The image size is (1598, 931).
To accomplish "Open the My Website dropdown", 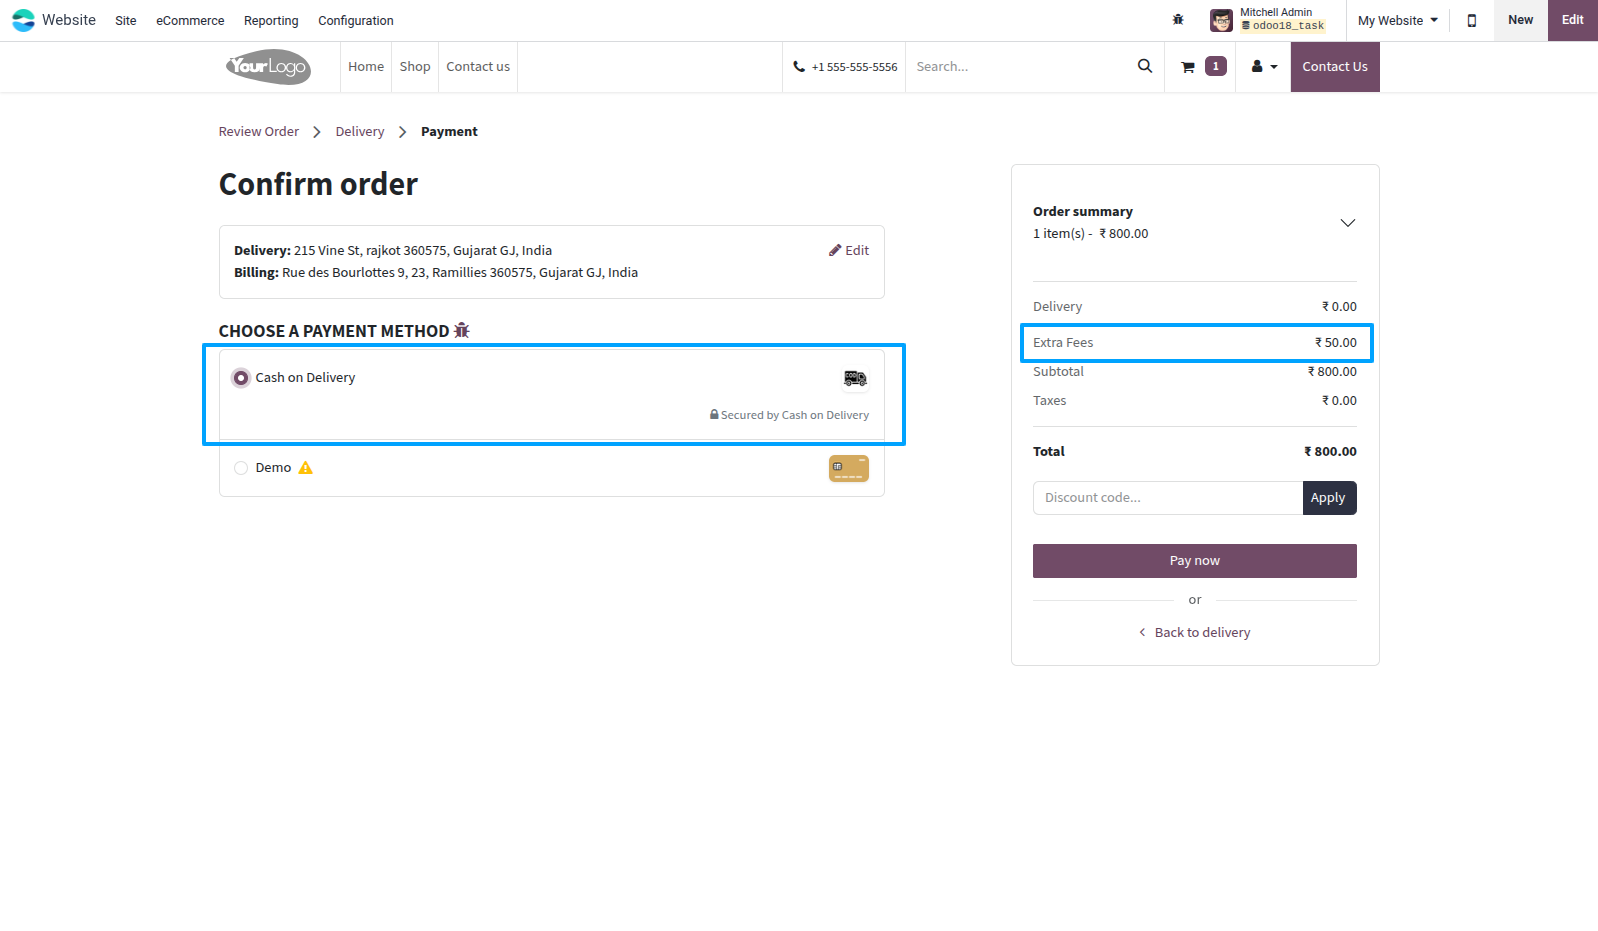I will pos(1398,20).
